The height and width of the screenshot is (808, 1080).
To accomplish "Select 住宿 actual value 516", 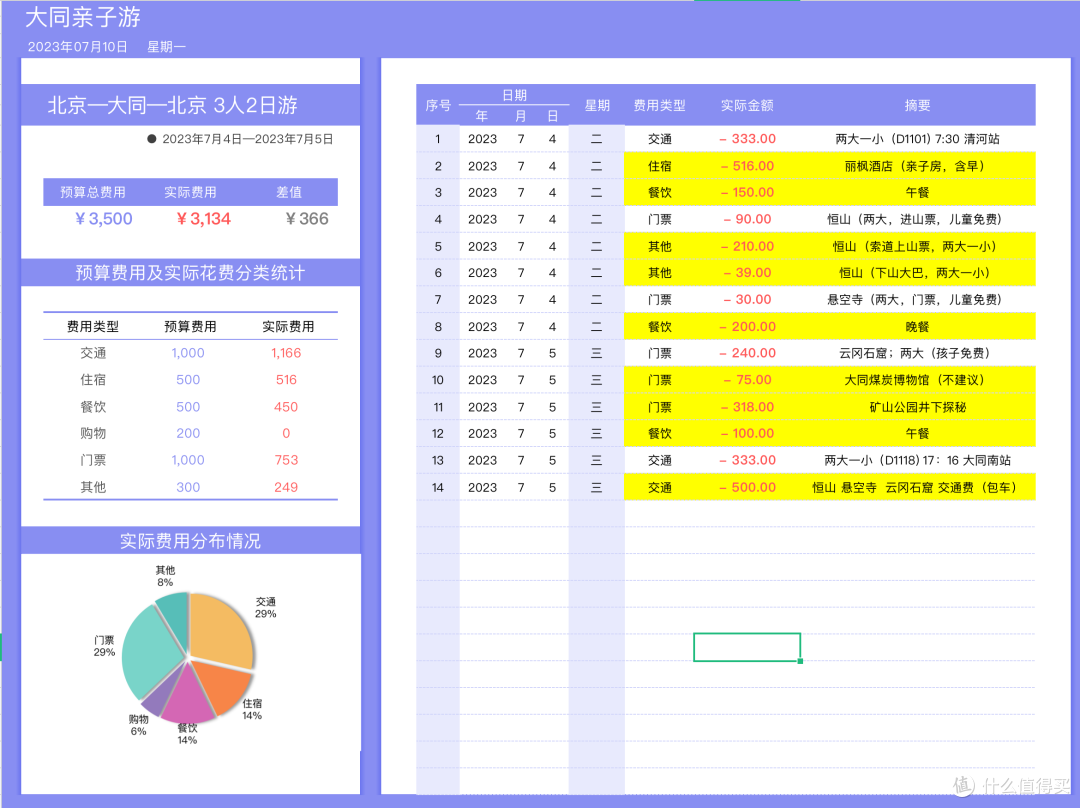I will (x=286, y=380).
